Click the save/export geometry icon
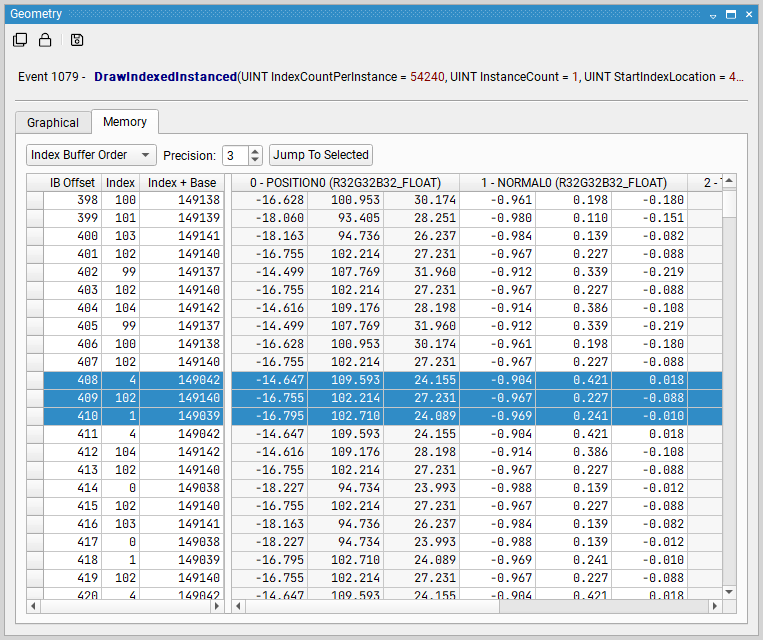Screen dimensions: 763x640 (x=77, y=40)
